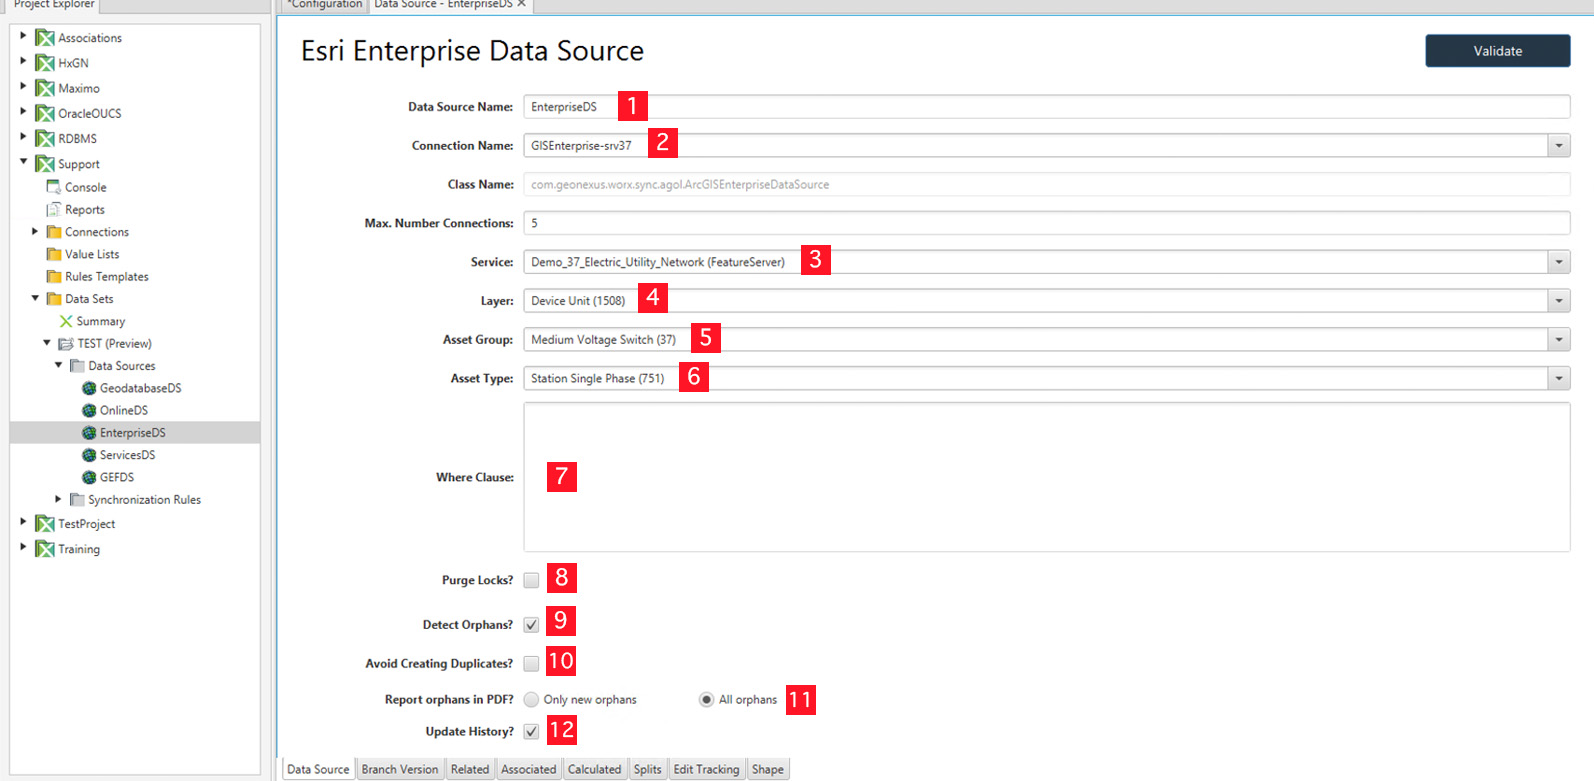
Task: Click the Max. Number Connections field
Action: pyautogui.click(x=1047, y=223)
